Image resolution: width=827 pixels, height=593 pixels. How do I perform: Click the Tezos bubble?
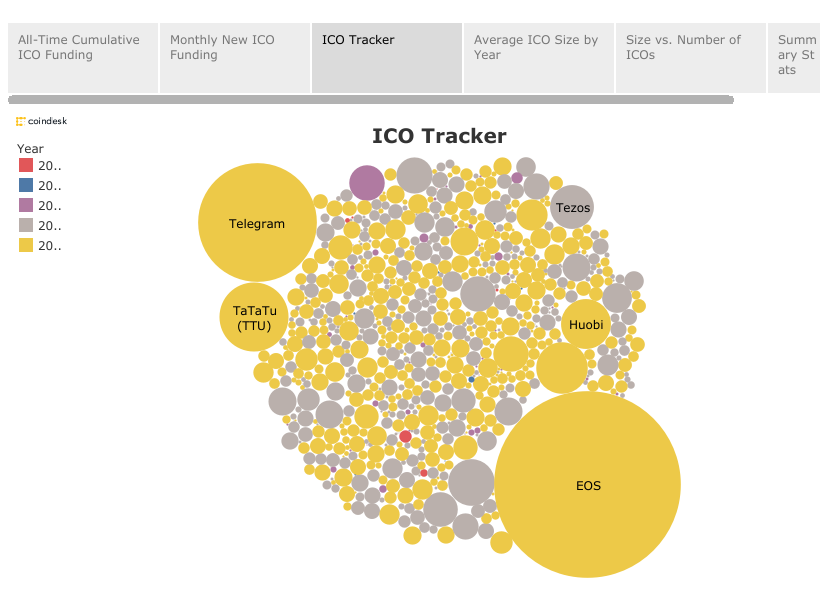tap(572, 207)
